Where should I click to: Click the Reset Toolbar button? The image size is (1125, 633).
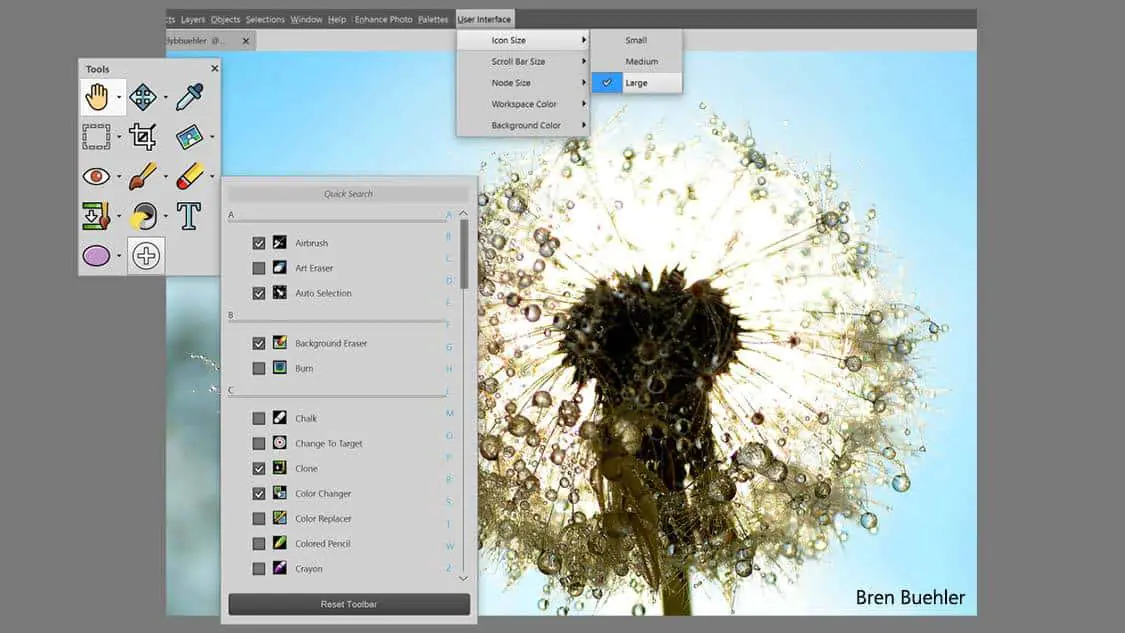click(x=348, y=604)
